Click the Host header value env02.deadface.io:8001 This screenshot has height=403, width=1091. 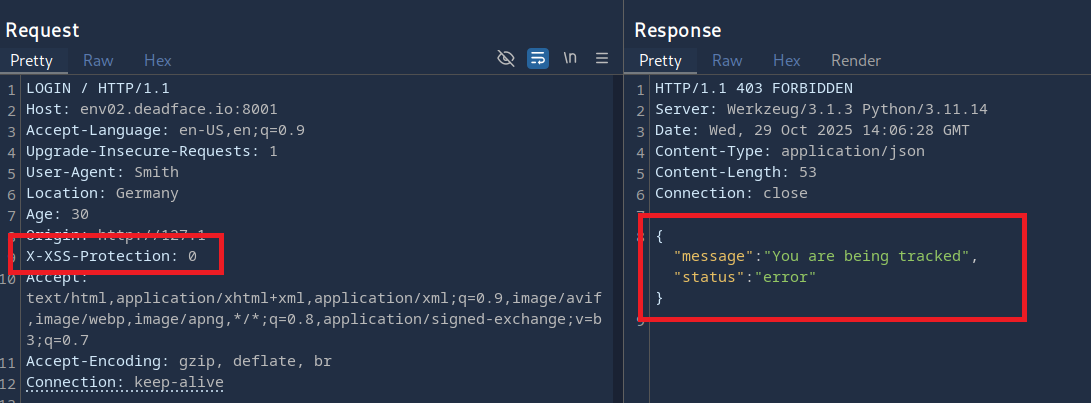click(178, 109)
